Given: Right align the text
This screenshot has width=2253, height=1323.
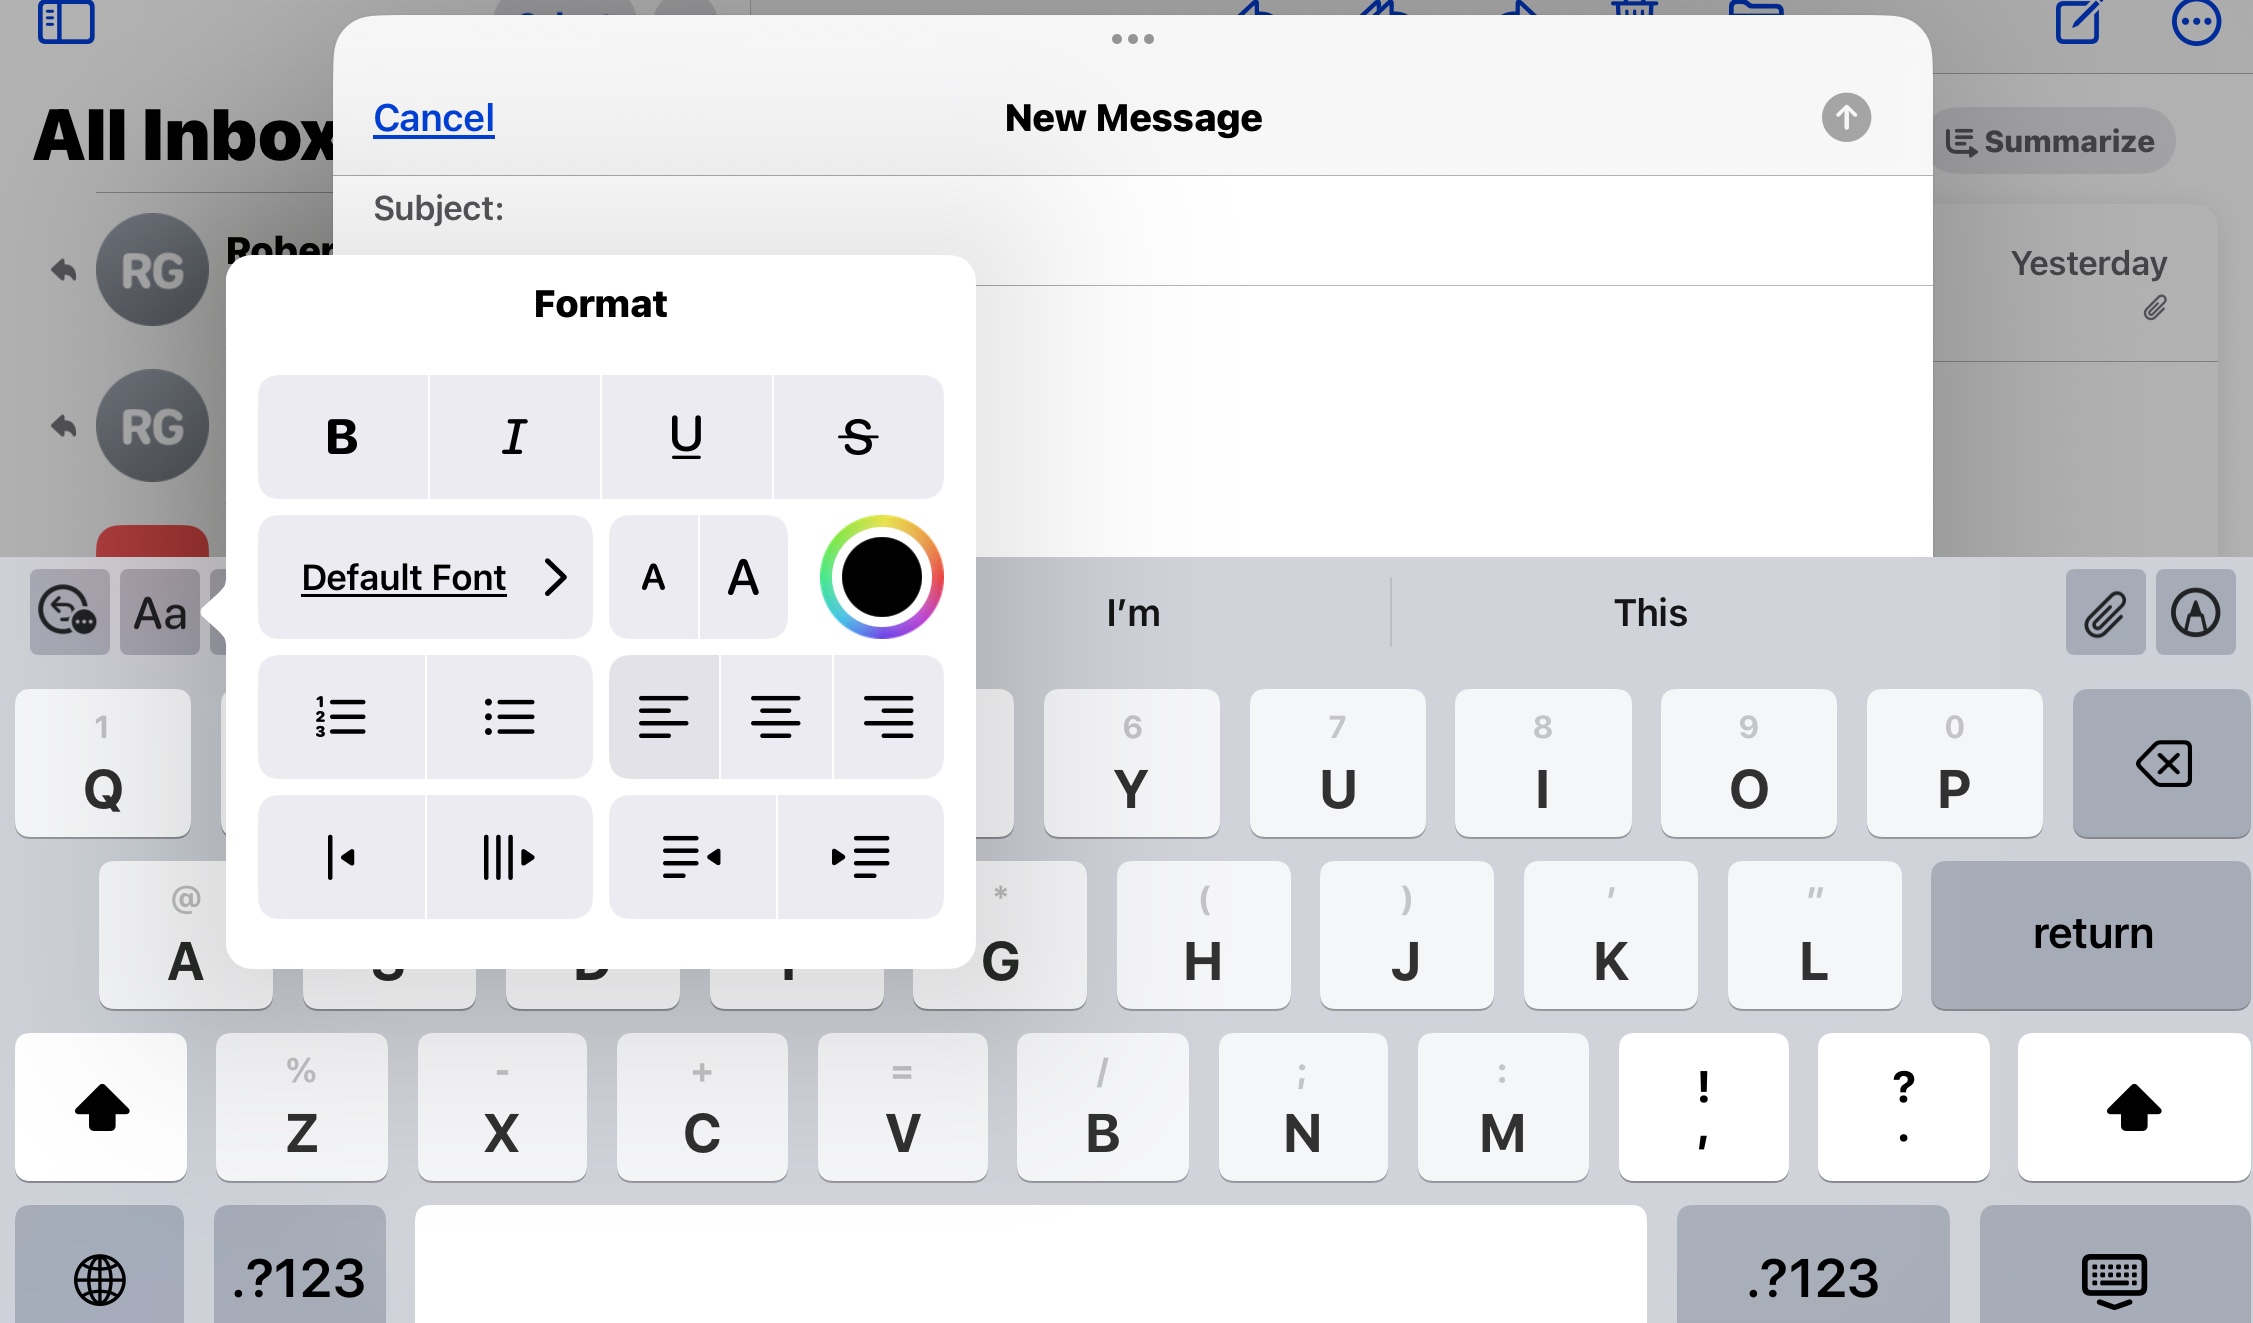Looking at the screenshot, I should [x=888, y=717].
